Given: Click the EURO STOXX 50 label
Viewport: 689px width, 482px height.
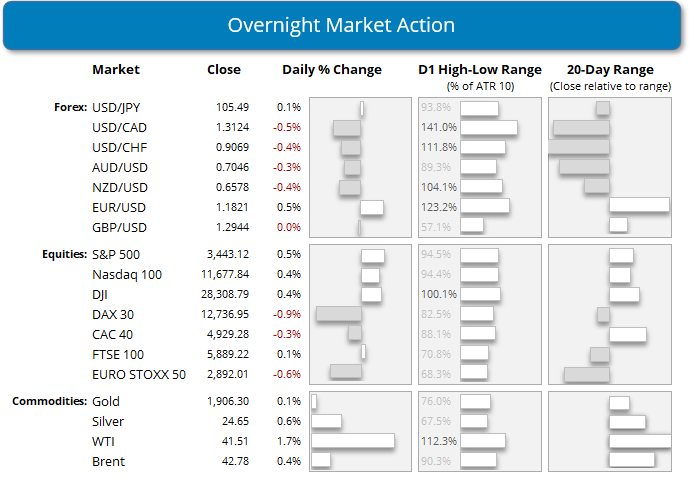Looking at the screenshot, I should 138,372.
